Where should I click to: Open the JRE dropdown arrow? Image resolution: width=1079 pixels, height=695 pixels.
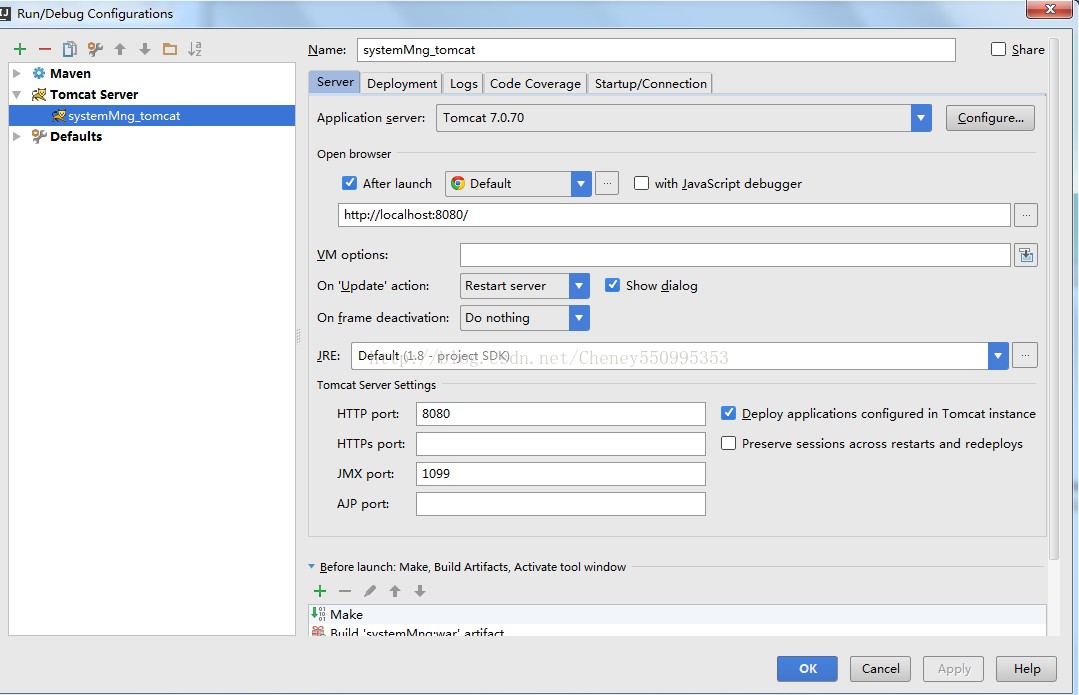998,356
